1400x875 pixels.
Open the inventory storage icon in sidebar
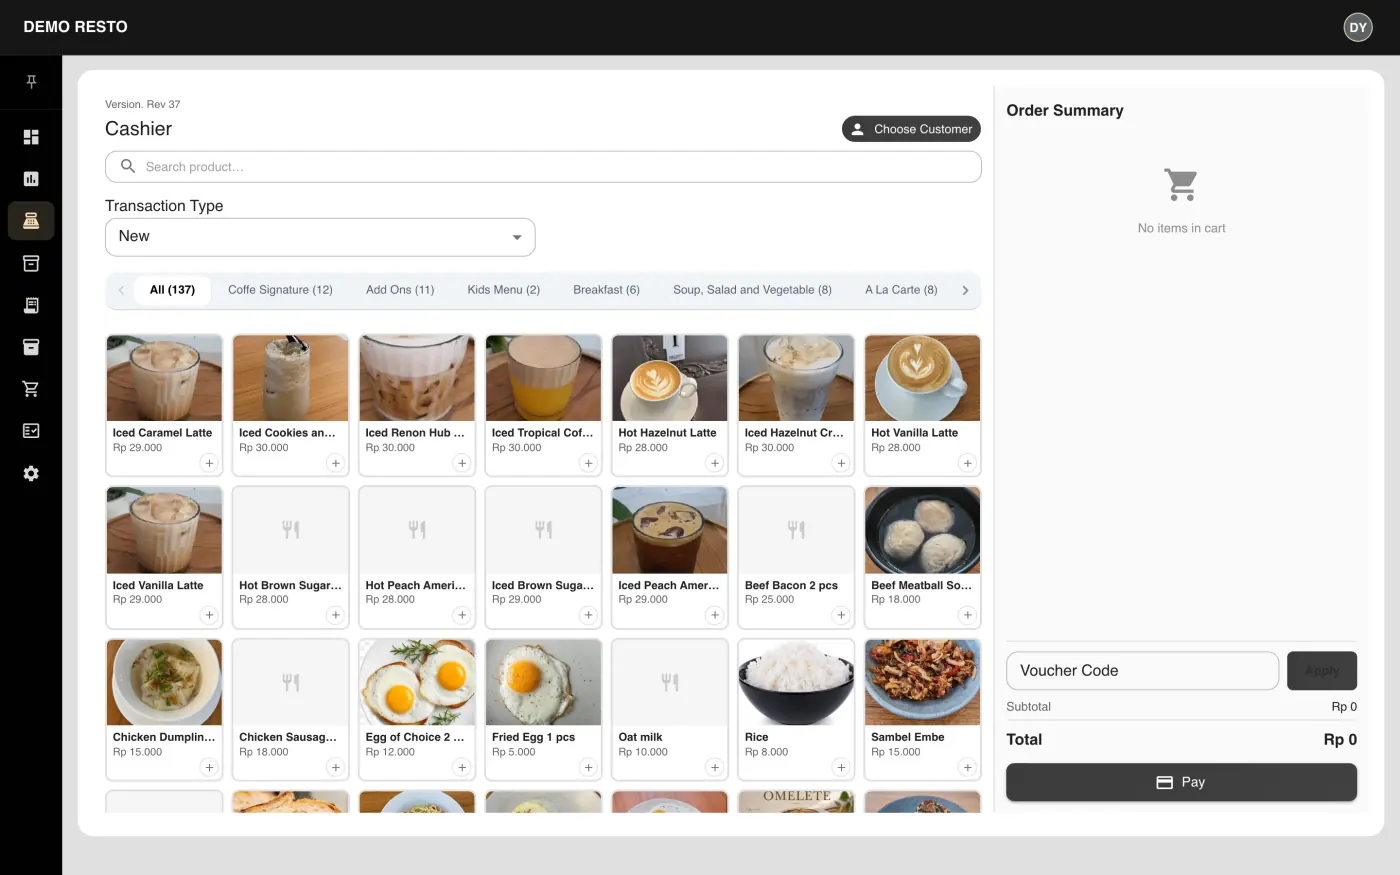31,347
